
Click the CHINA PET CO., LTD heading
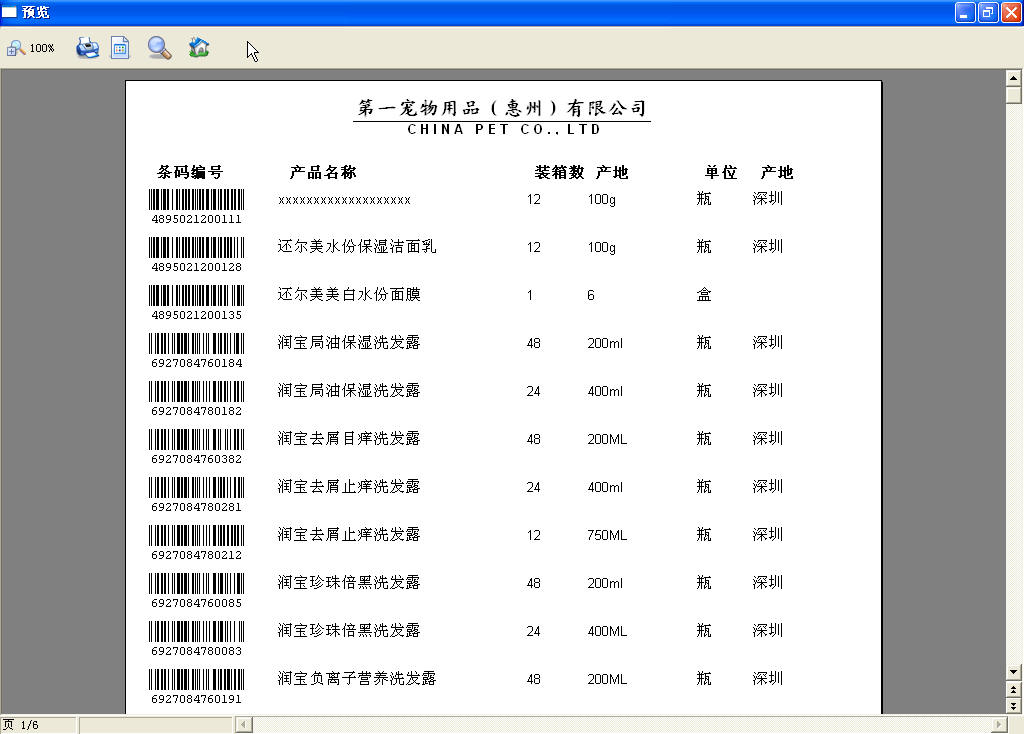tap(504, 129)
